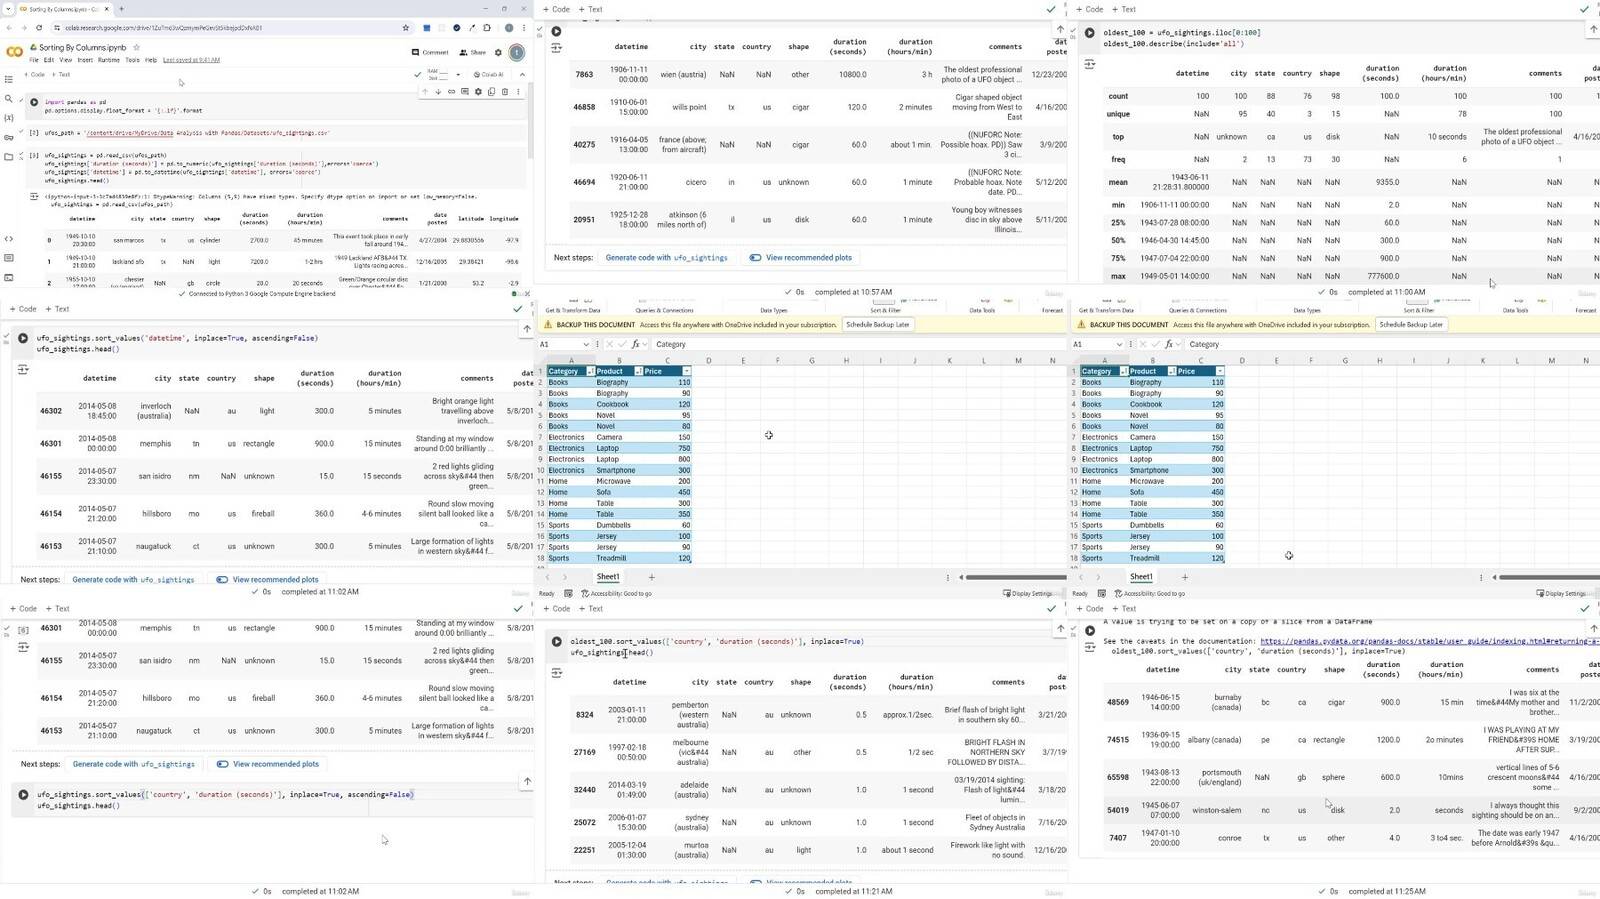
Task: Click Schedule Backup Later in right Excel
Action: click(1411, 325)
